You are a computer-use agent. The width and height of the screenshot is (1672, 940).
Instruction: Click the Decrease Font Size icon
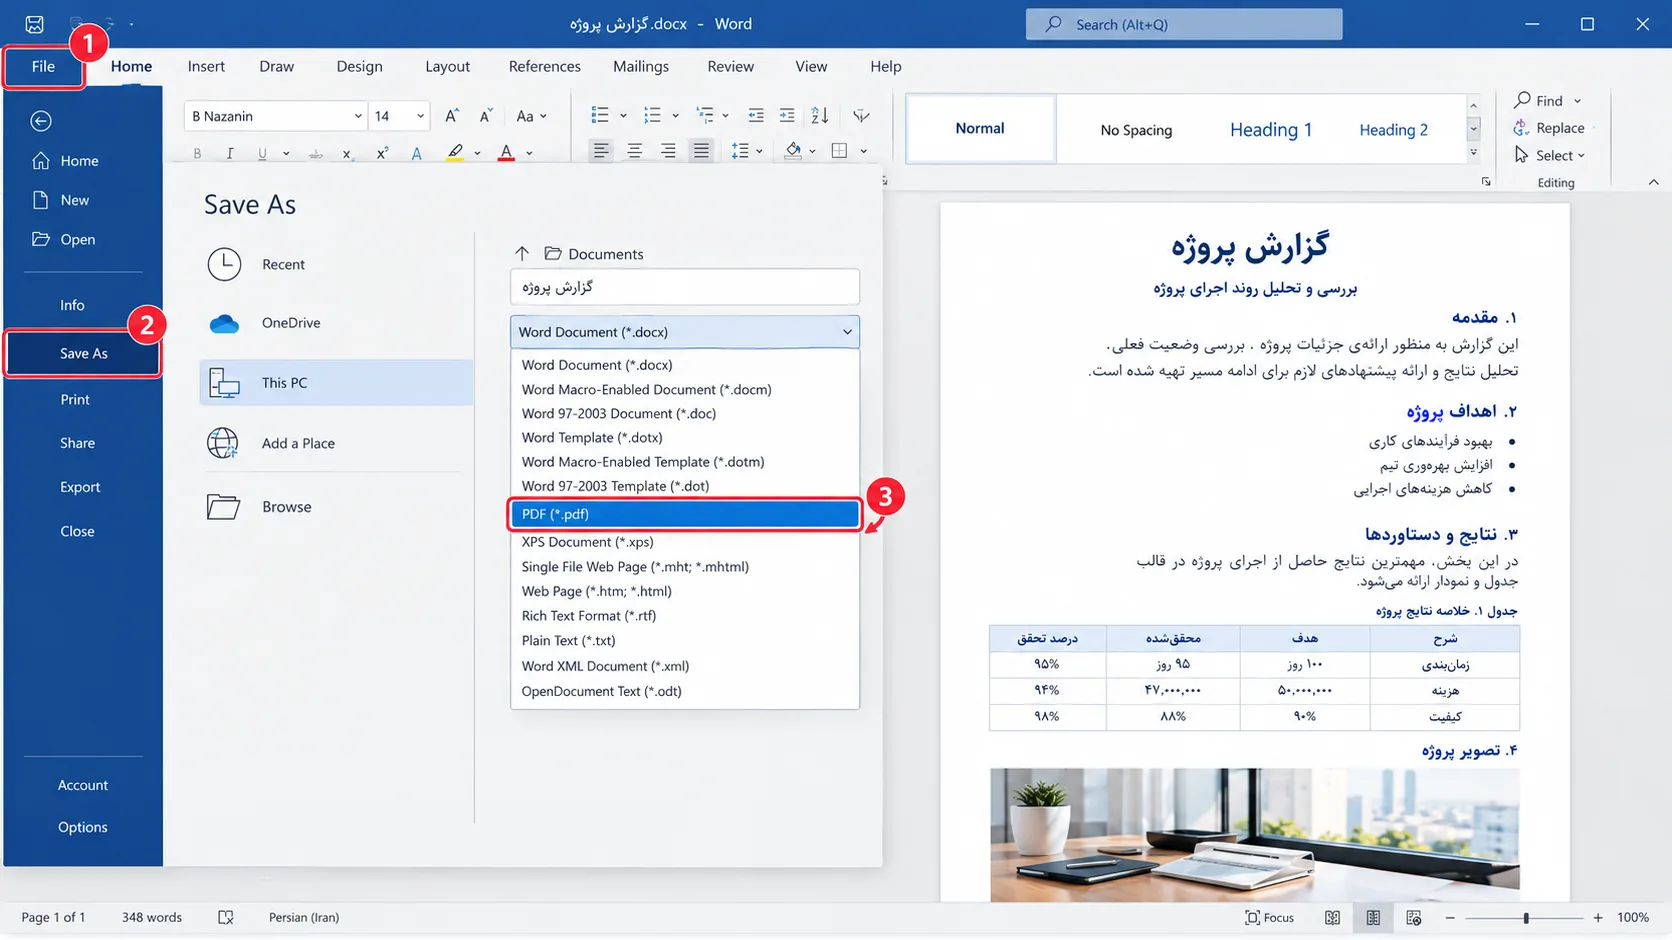tap(485, 116)
